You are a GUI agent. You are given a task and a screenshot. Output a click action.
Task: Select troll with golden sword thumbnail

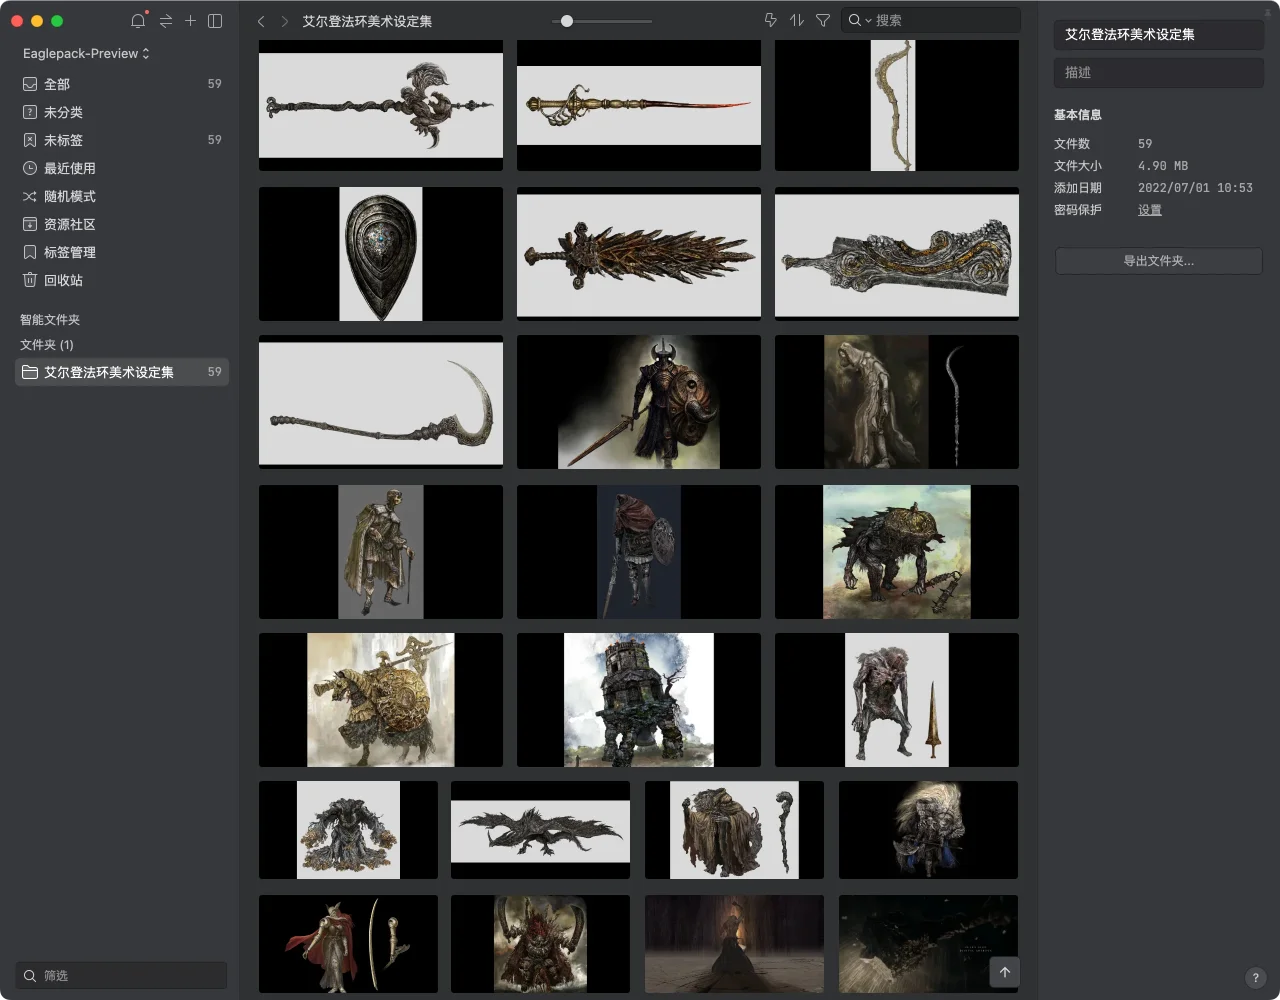click(897, 700)
